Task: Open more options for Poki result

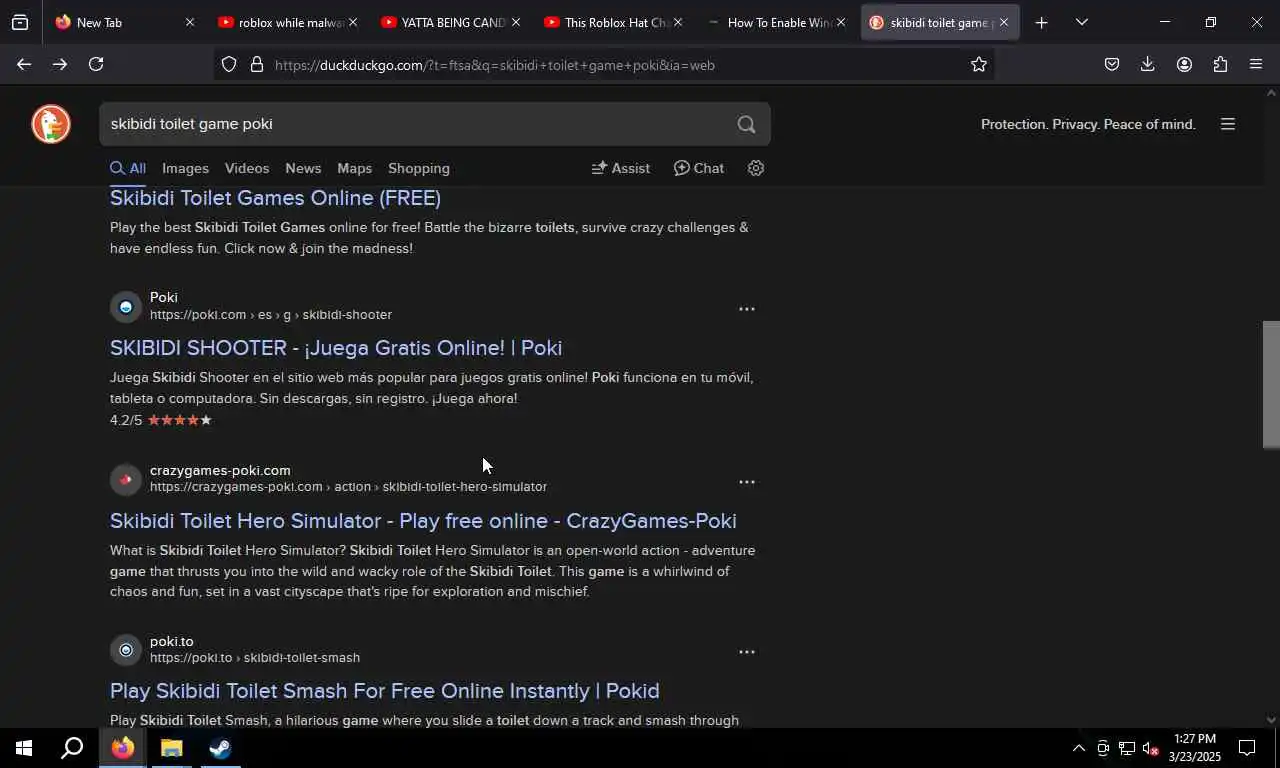Action: click(x=746, y=309)
